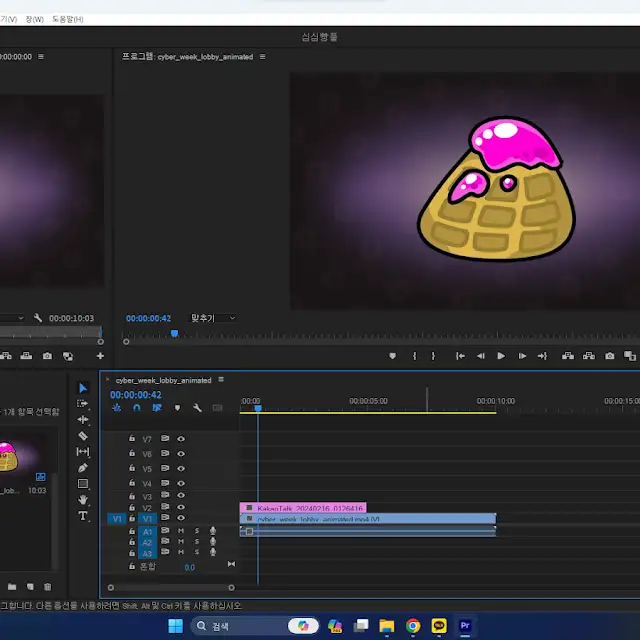Select the cyber_week_lobby_animated sequence tab
640x640 pixels.
pyautogui.click(x=163, y=380)
